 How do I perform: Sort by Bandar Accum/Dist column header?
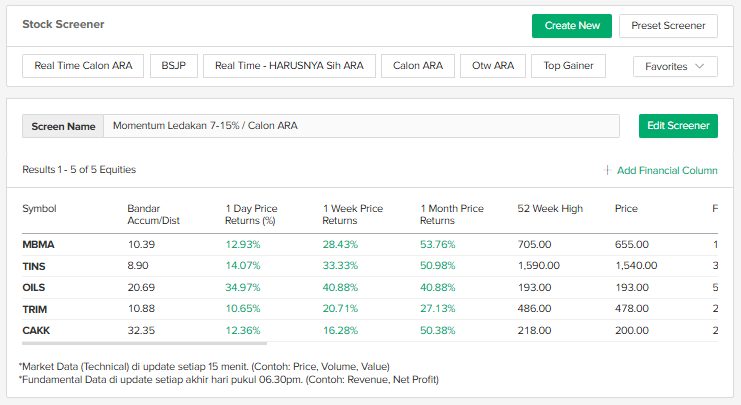(152, 214)
